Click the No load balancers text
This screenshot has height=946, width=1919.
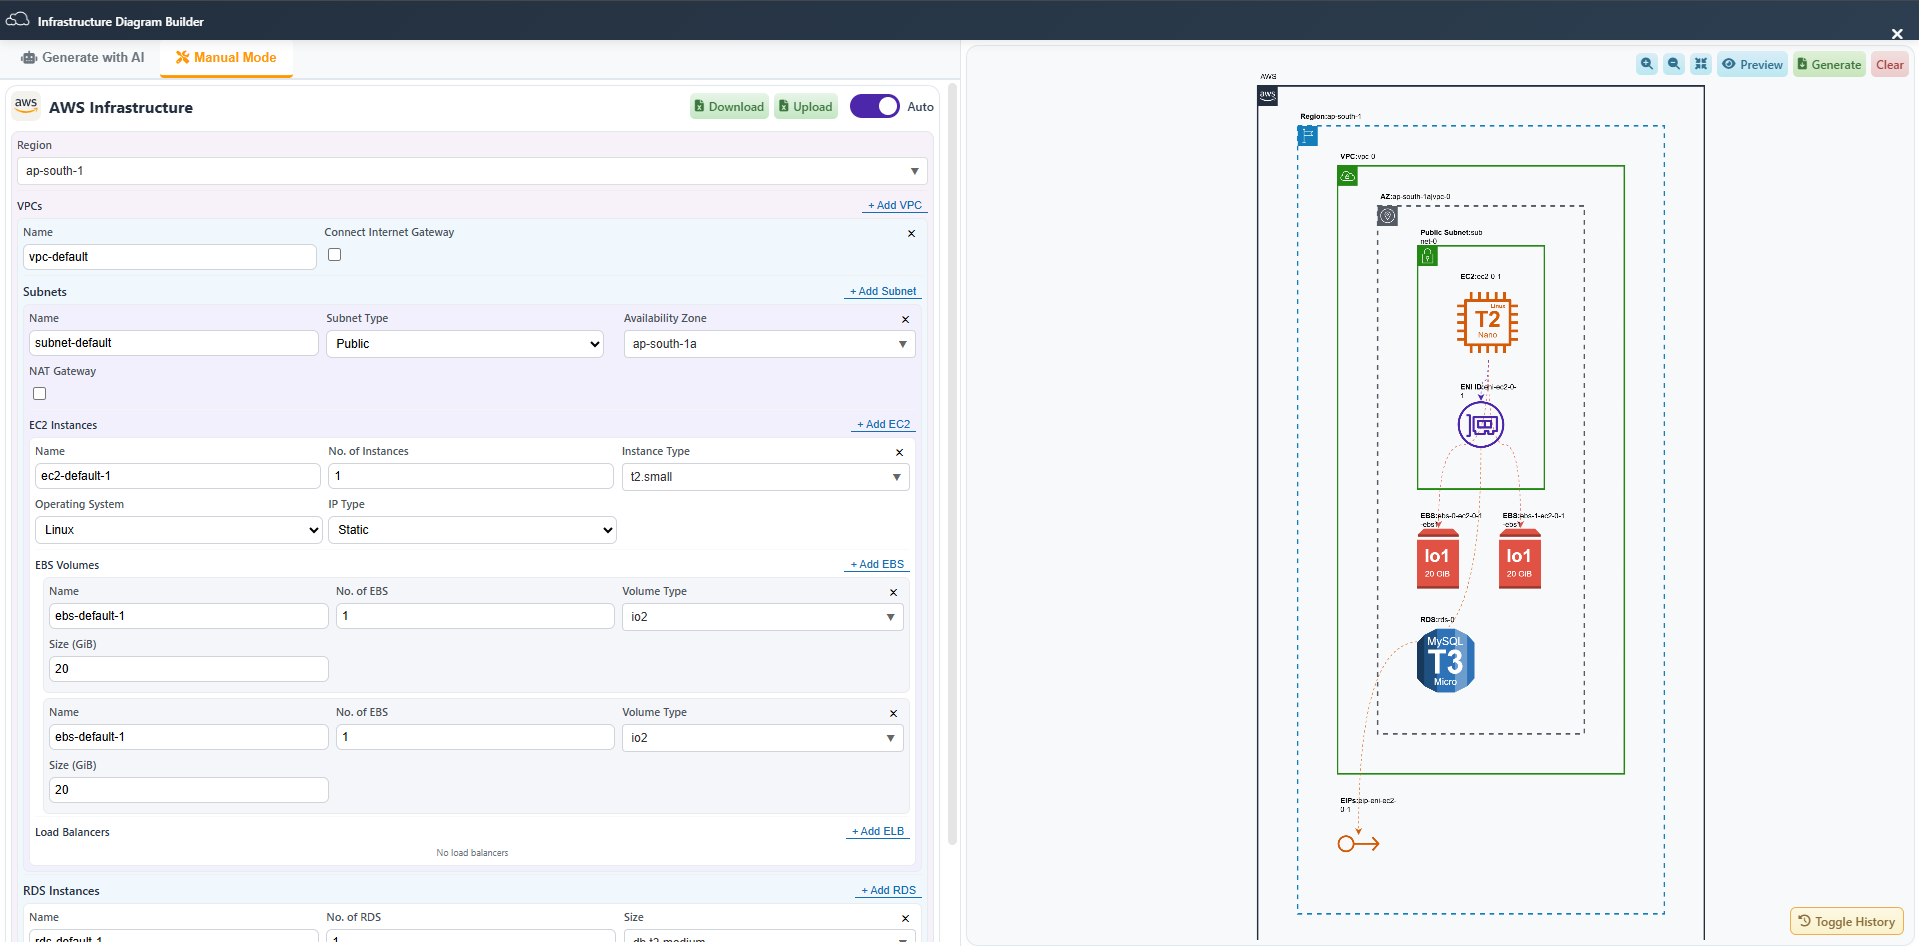tap(472, 853)
